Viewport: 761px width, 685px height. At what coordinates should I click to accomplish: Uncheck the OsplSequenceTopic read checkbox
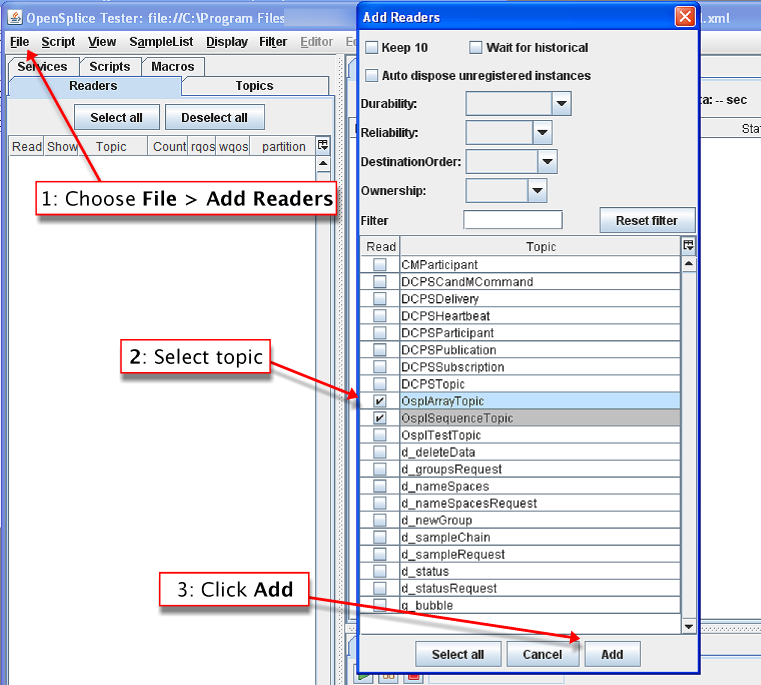380,418
